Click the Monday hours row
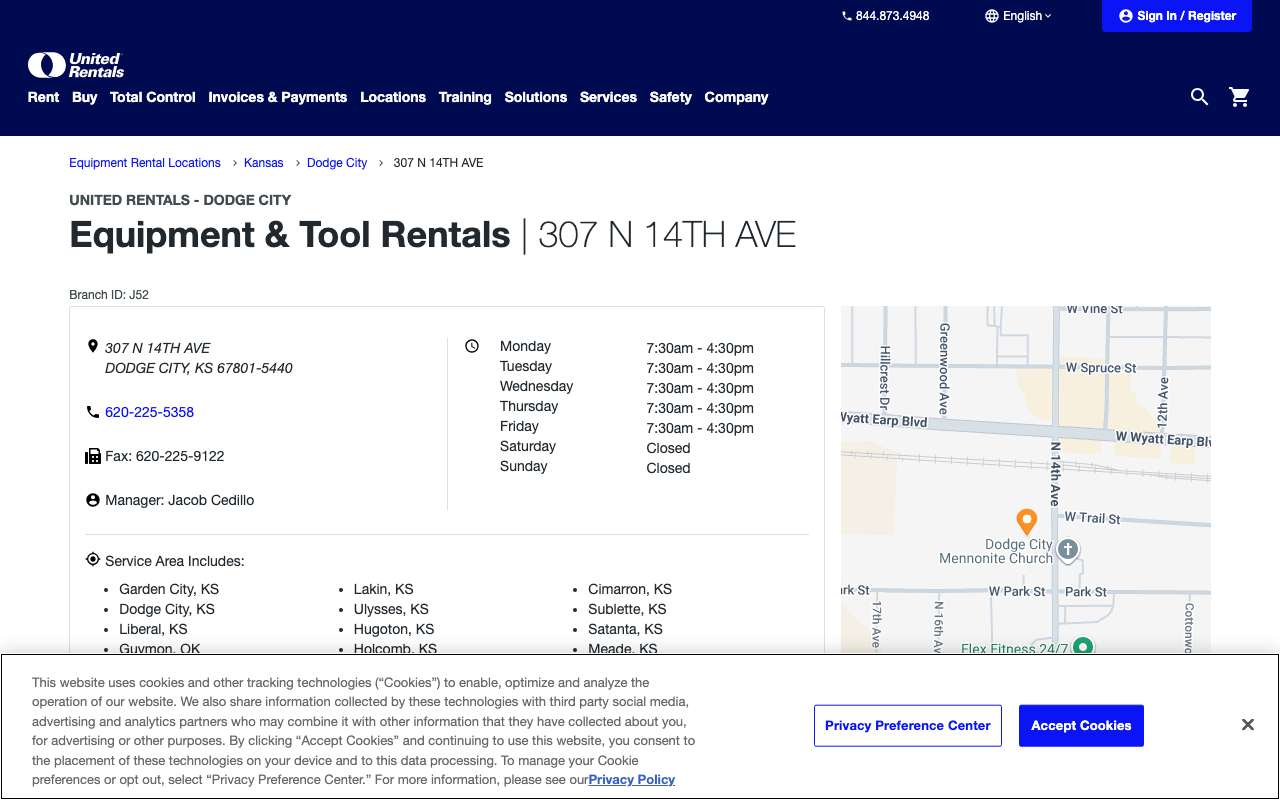The width and height of the screenshot is (1280, 800). click(627, 347)
